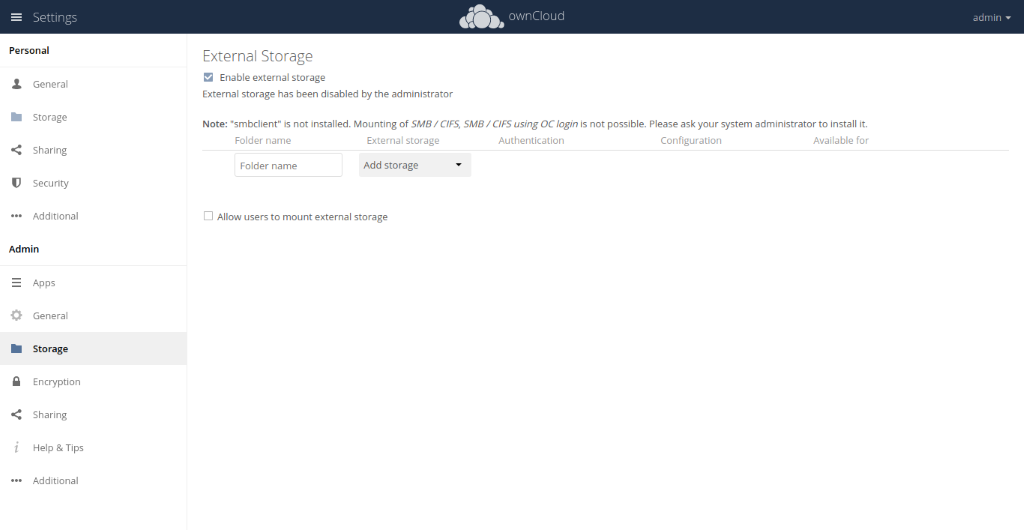Check Allow users to mount external storage

pyautogui.click(x=208, y=216)
